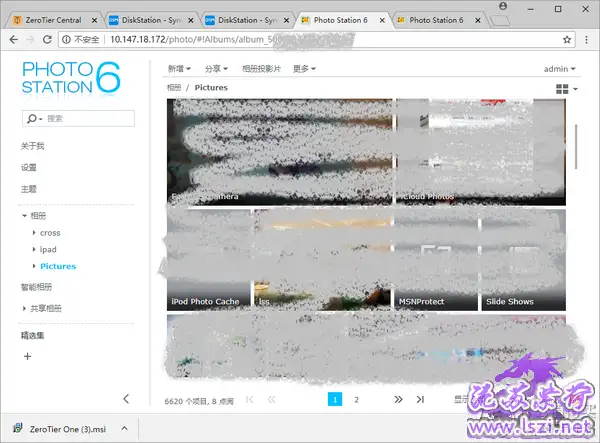Click the search magnifier icon
This screenshot has height=443, width=600.
32,119
